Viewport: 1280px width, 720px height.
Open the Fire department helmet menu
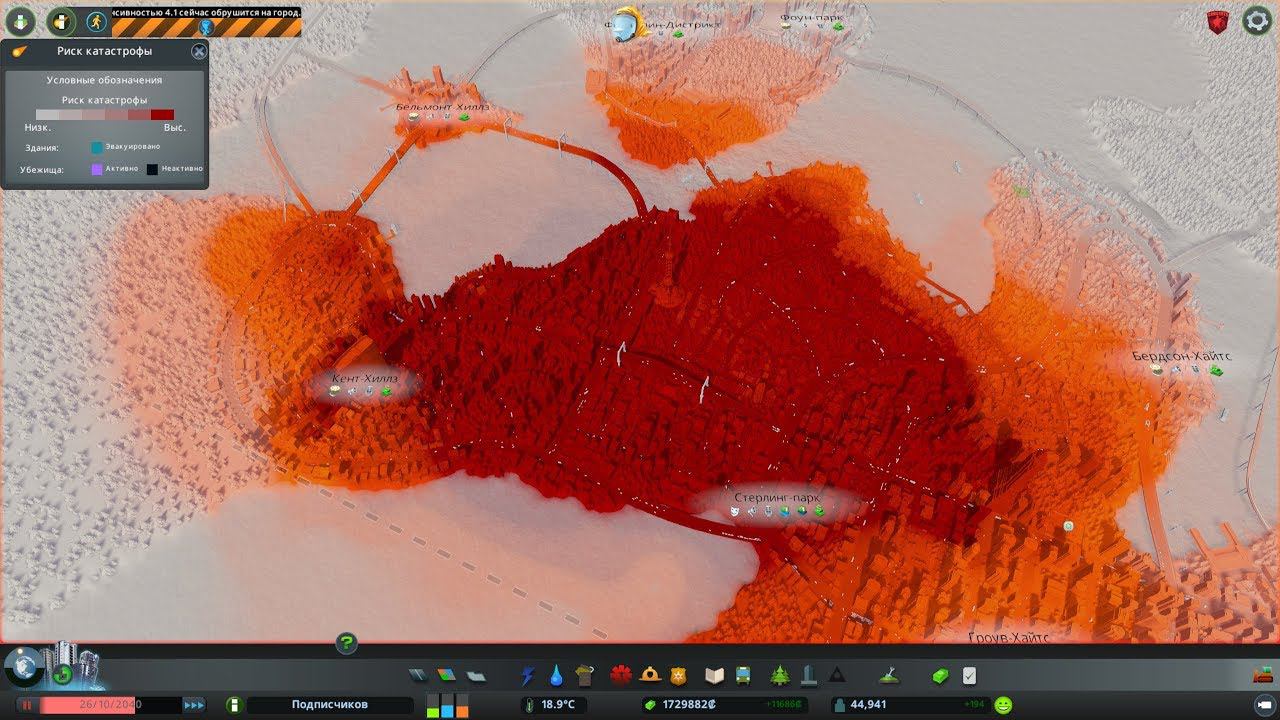650,676
